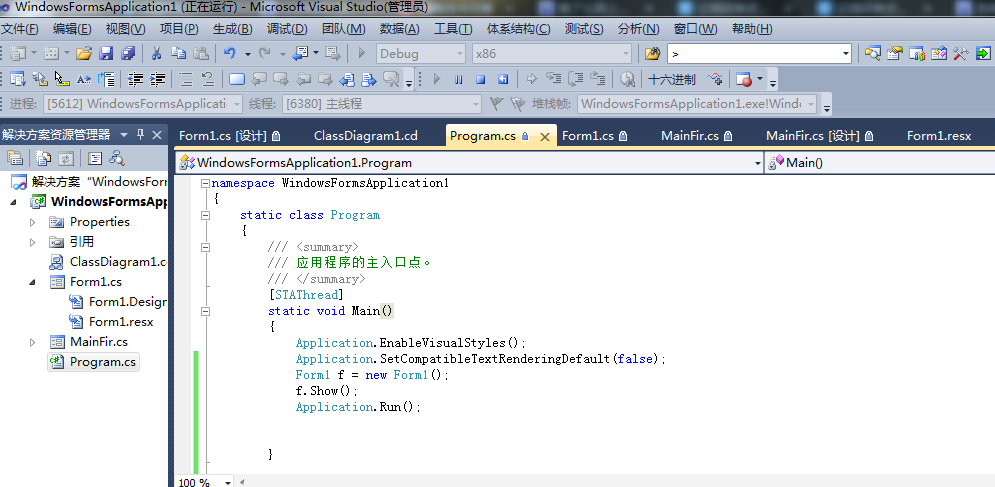
Task: Click the Open File folder icon
Action: click(x=84, y=53)
